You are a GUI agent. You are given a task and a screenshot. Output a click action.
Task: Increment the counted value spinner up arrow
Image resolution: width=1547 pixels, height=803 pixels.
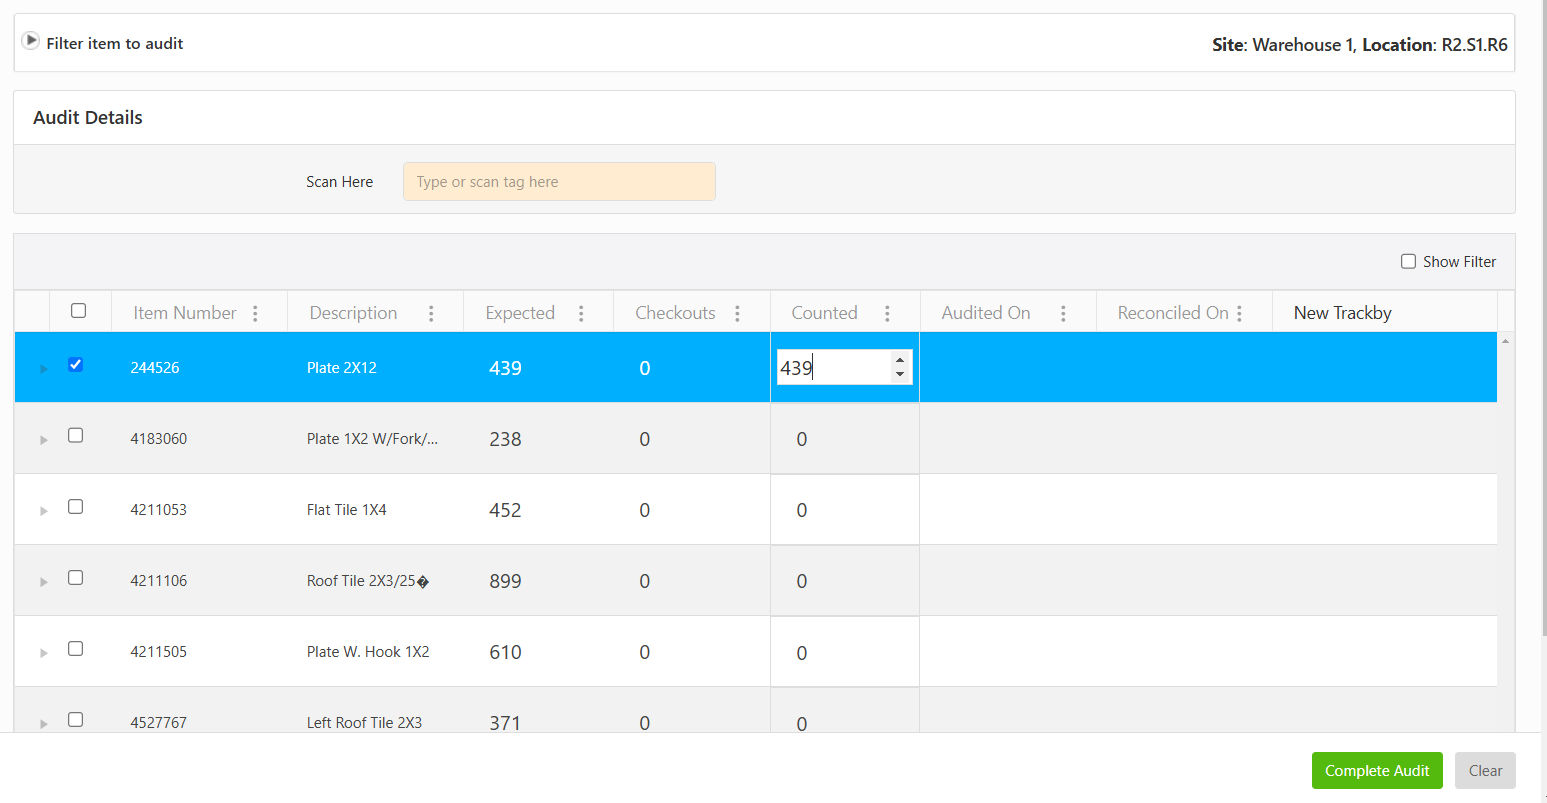click(x=900, y=360)
